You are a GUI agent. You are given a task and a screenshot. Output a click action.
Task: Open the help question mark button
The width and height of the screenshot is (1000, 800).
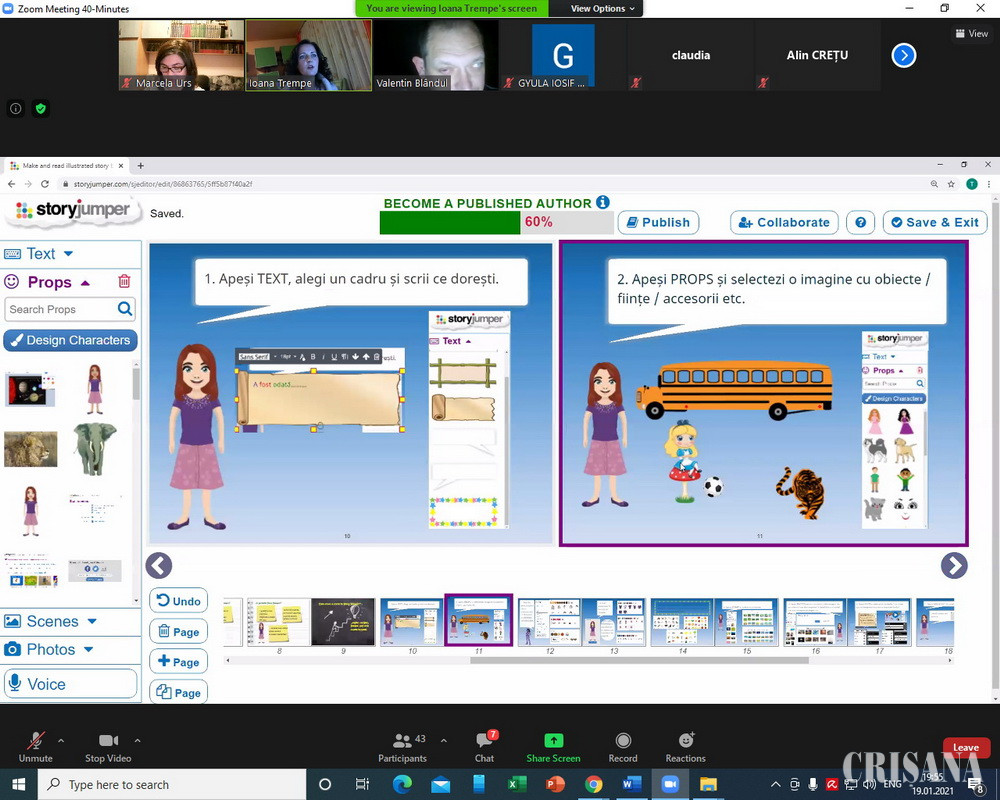pyautogui.click(x=860, y=222)
